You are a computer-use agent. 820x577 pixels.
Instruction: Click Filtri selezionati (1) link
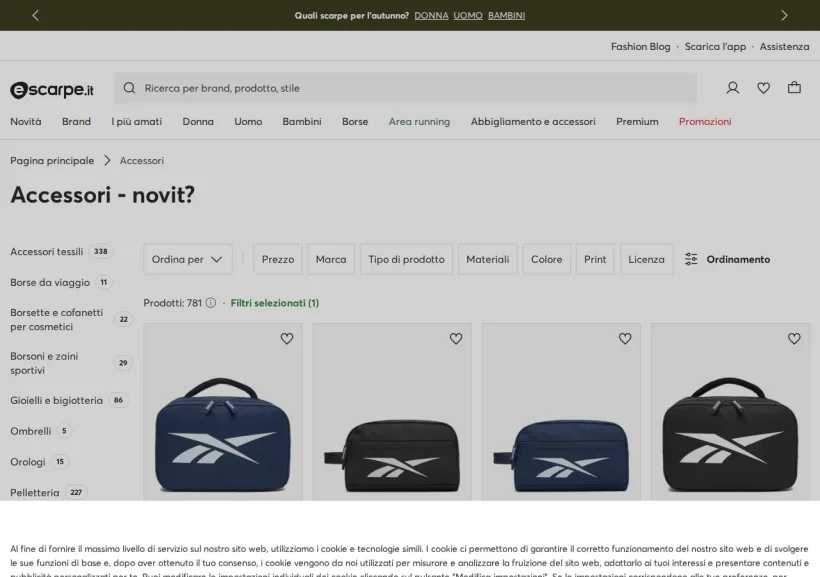[275, 303]
